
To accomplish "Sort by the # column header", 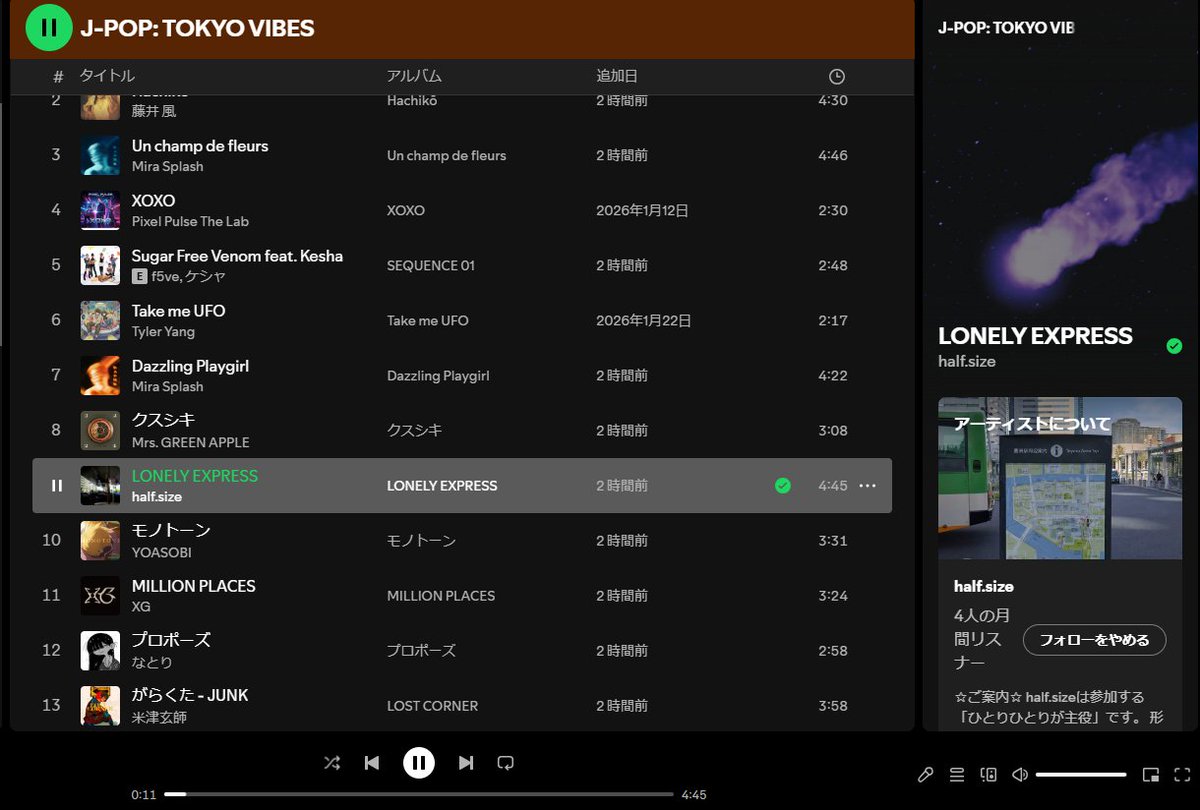I will coord(58,77).
